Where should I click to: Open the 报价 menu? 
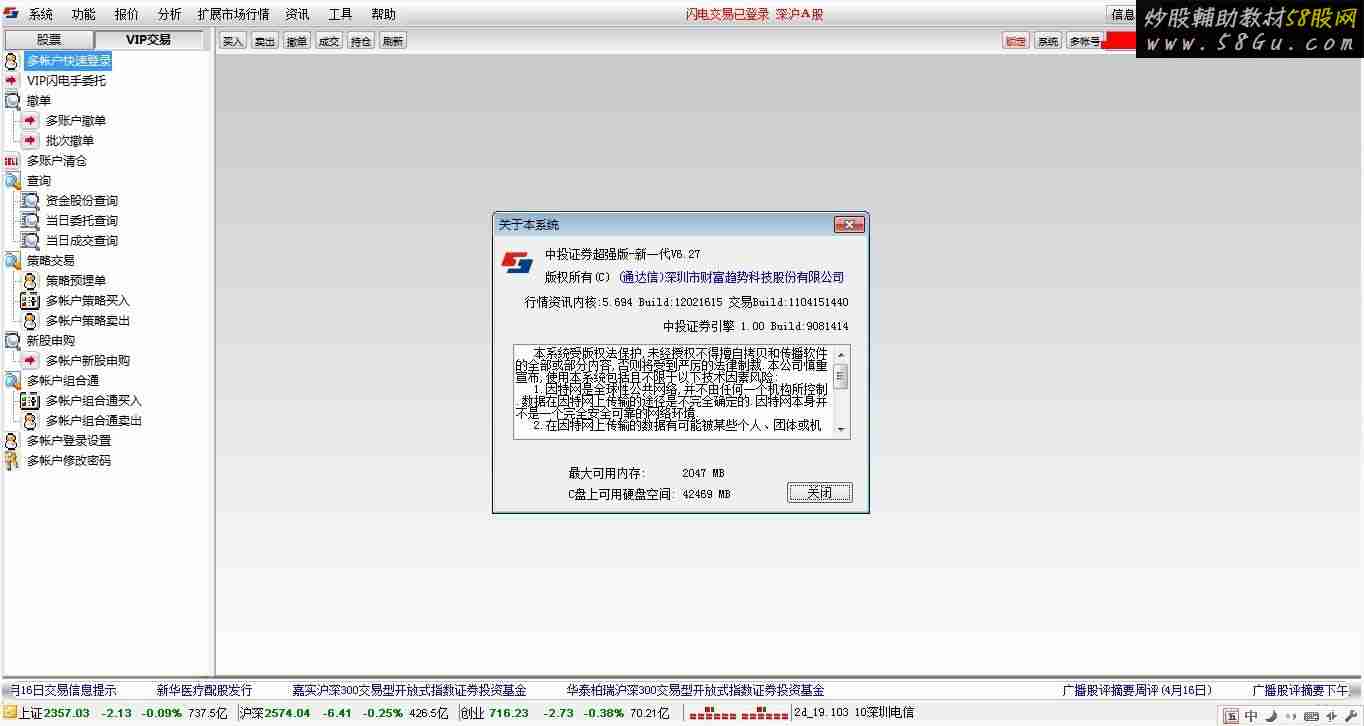pos(127,14)
